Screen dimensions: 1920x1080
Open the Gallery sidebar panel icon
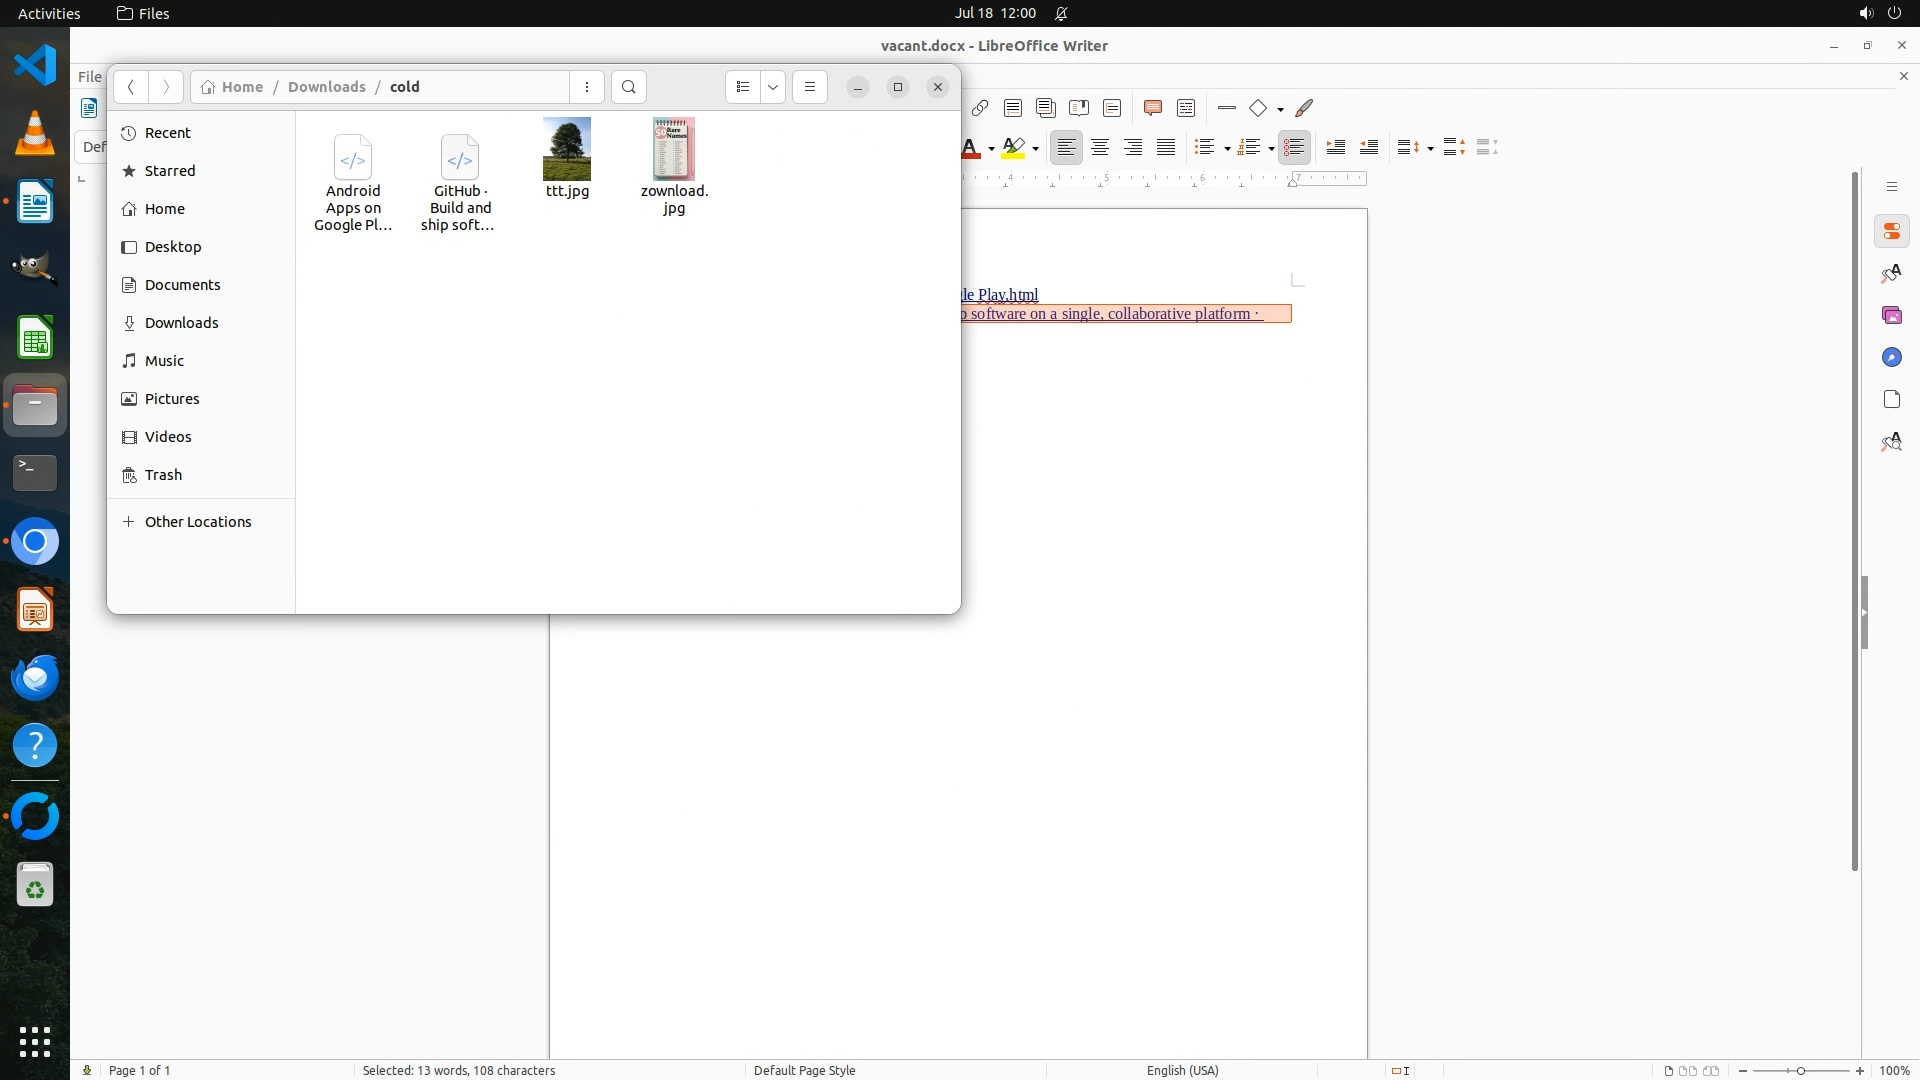click(x=1891, y=316)
